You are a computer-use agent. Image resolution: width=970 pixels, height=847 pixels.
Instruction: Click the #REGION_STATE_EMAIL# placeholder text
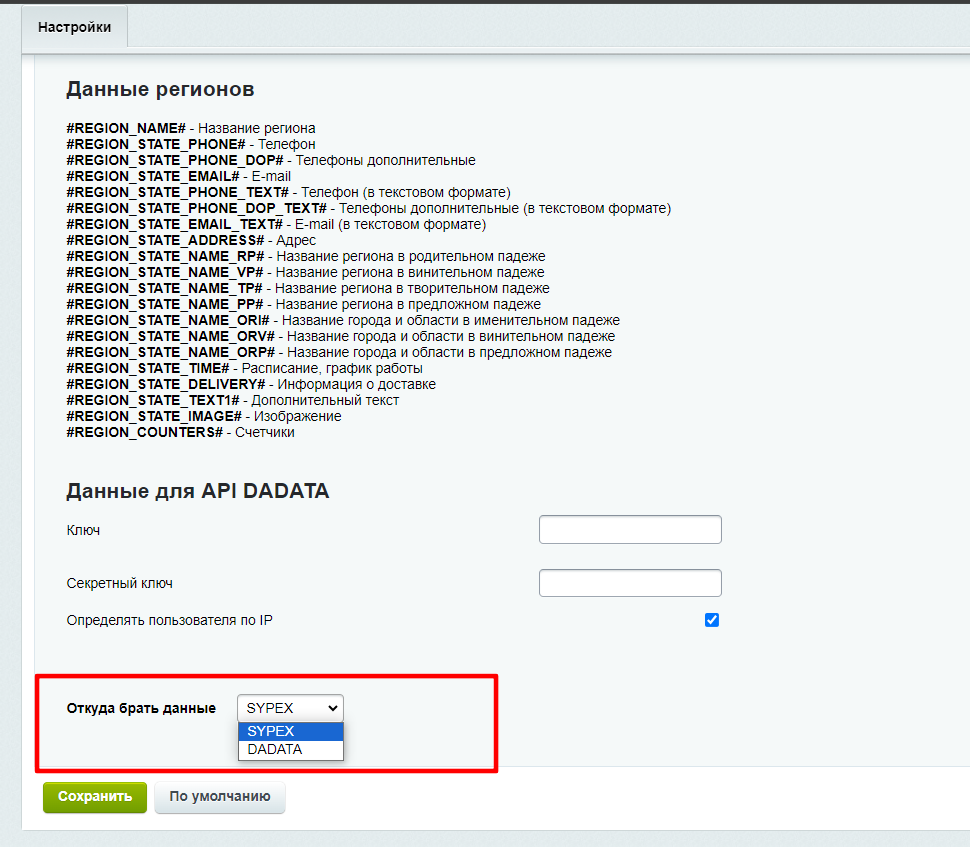coord(153,176)
